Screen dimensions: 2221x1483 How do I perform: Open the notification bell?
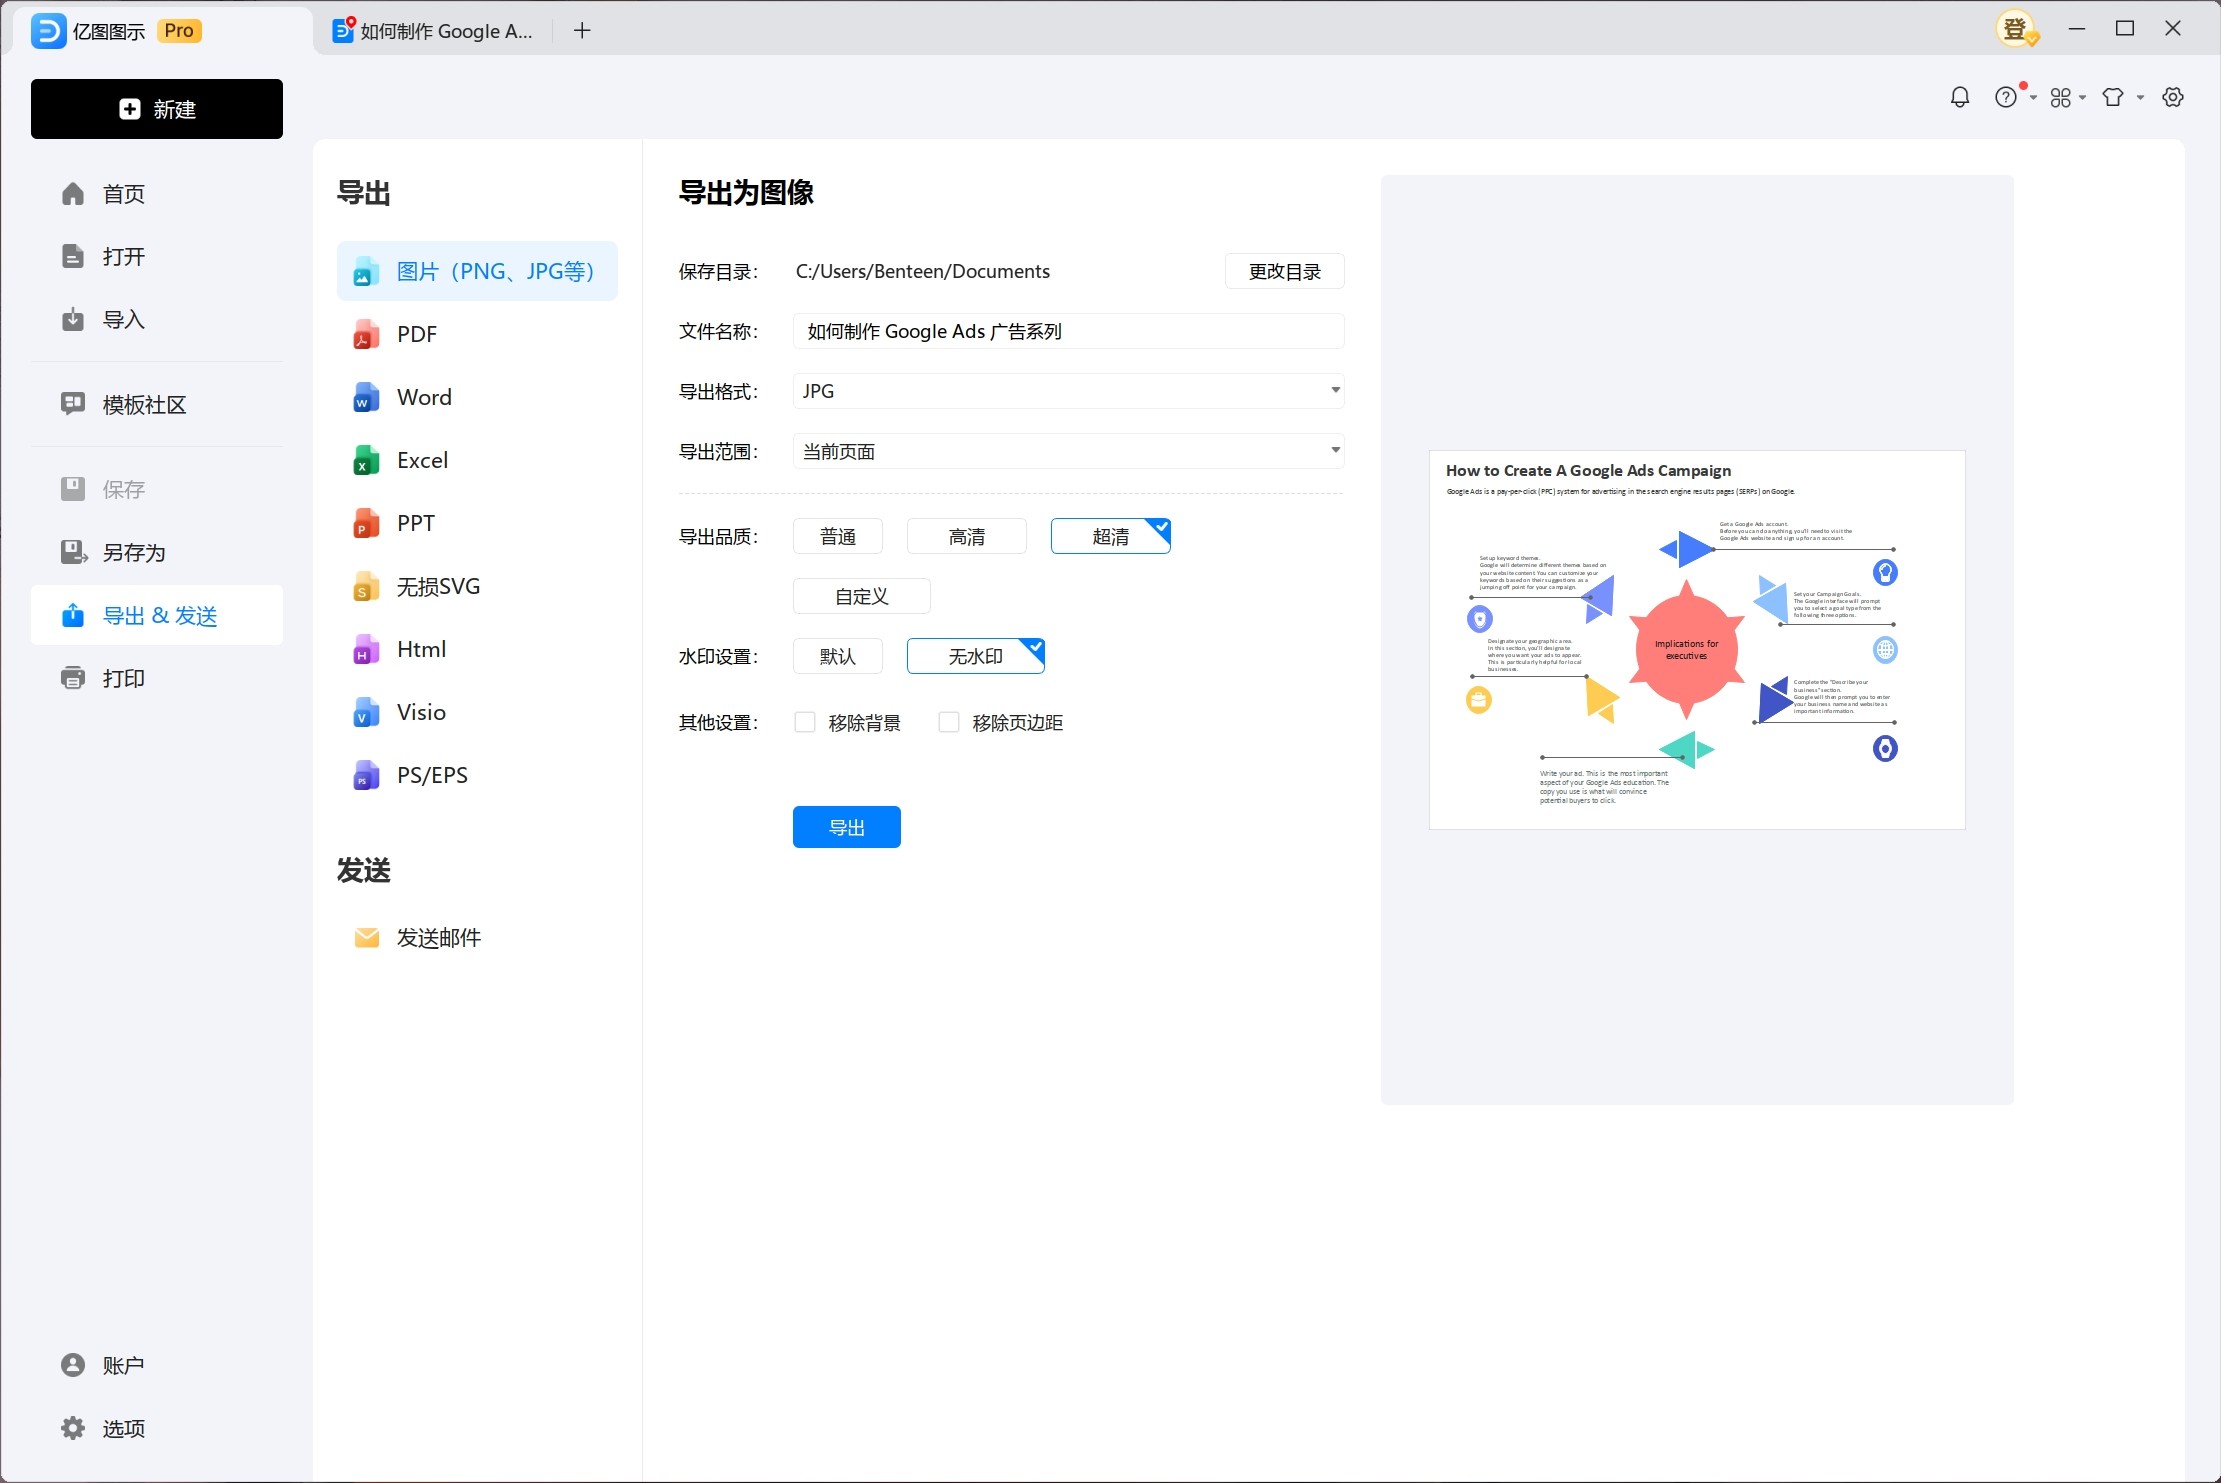click(x=1960, y=97)
